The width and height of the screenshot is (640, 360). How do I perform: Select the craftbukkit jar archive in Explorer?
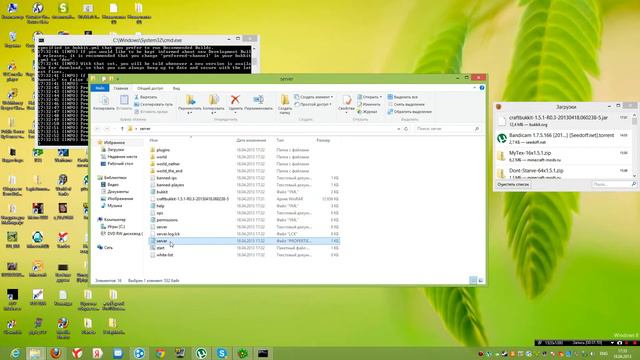pyautogui.click(x=192, y=199)
